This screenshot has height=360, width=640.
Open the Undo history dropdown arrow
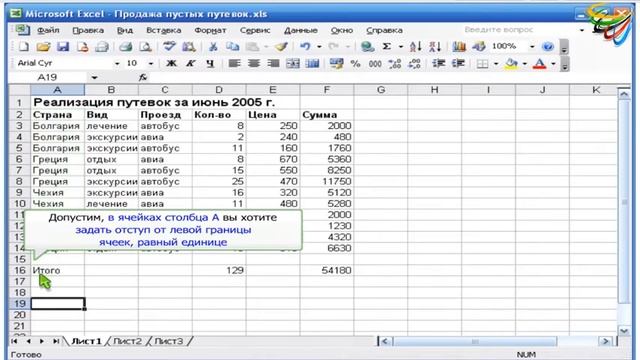coord(319,47)
